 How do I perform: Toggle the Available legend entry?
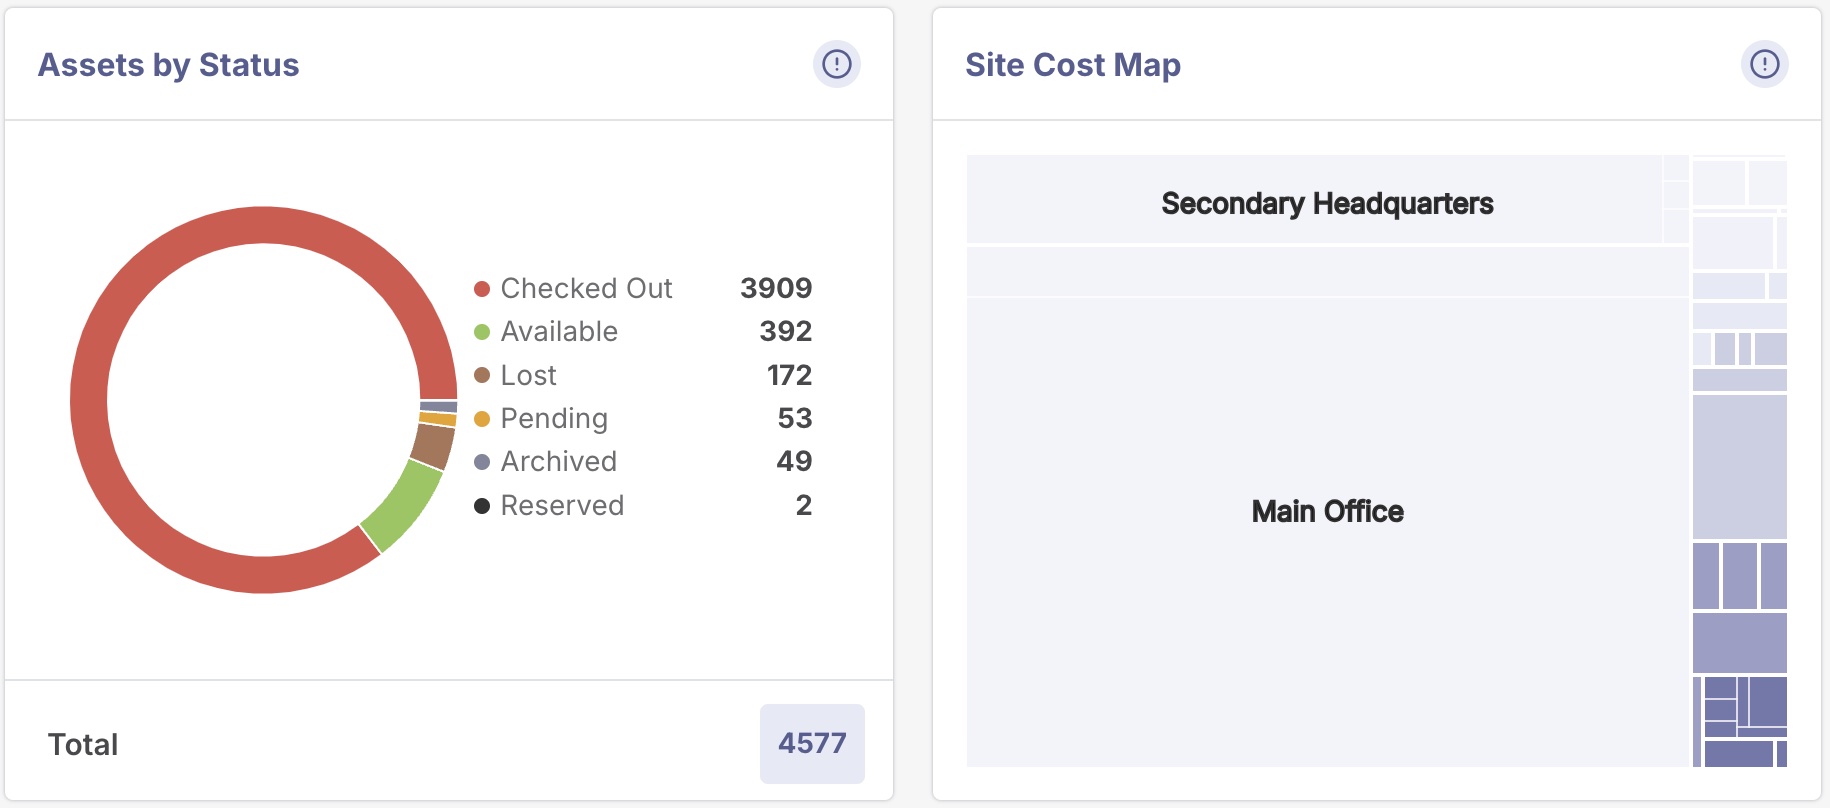559,332
